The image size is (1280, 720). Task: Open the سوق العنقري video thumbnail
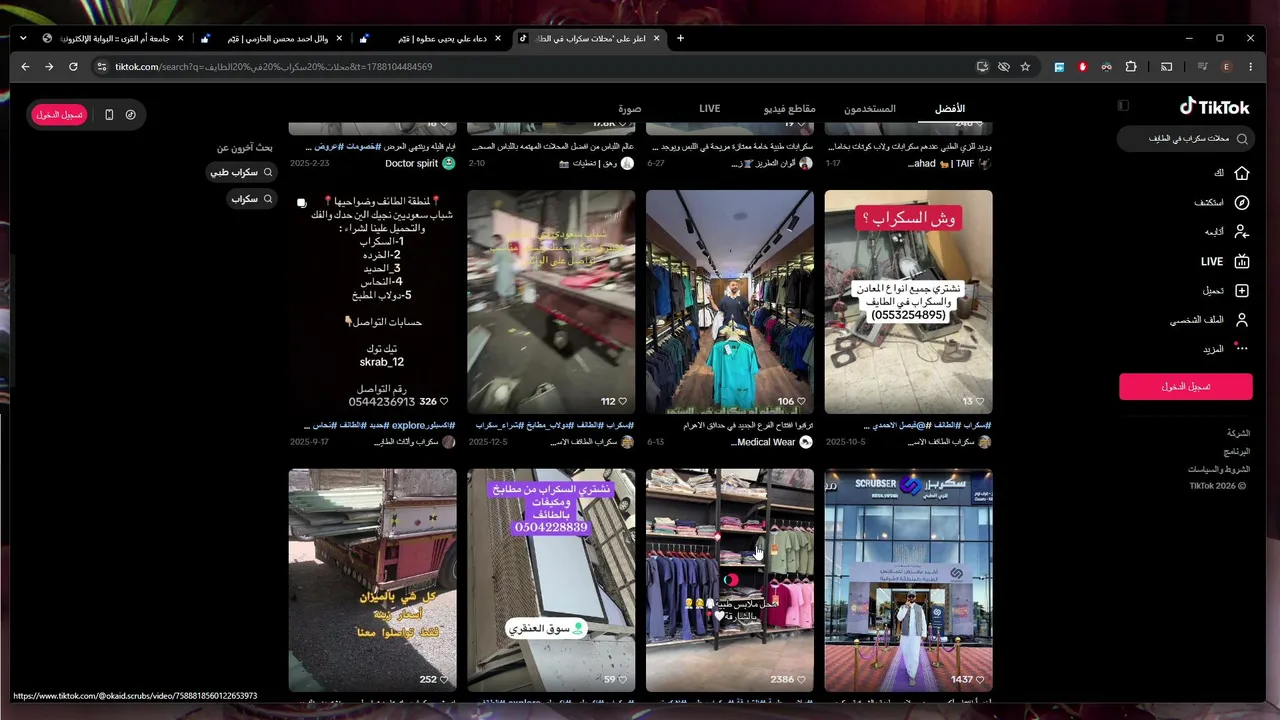[551, 580]
